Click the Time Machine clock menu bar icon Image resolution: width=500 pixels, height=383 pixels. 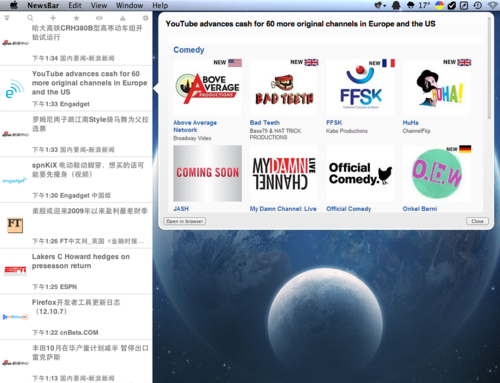point(478,5)
